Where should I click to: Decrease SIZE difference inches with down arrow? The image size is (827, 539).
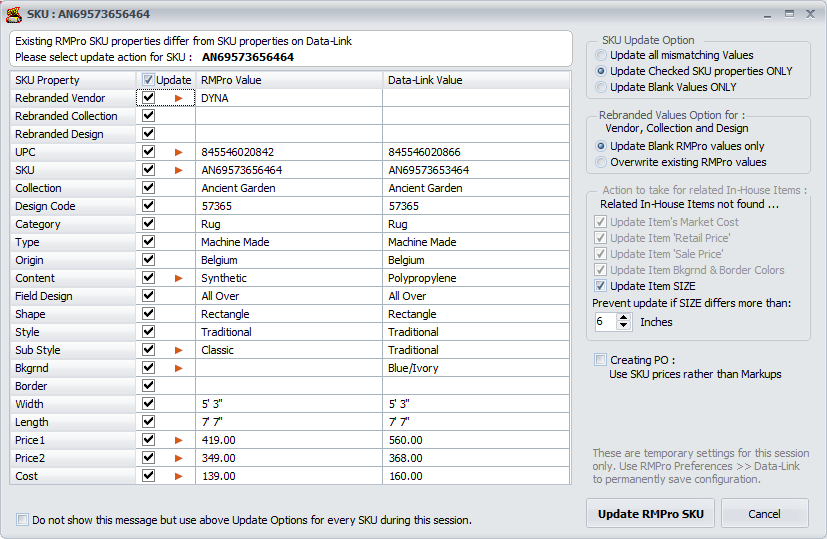click(624, 325)
